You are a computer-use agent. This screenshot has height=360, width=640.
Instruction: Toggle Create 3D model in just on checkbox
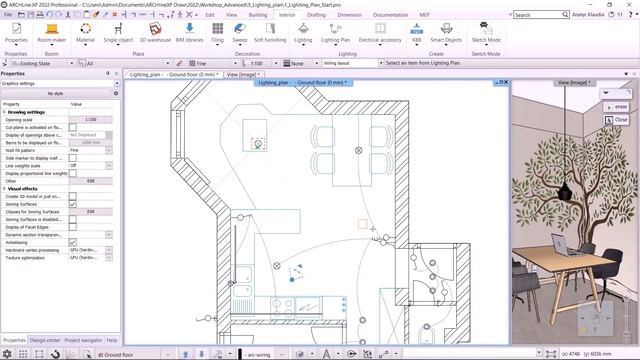point(73,196)
